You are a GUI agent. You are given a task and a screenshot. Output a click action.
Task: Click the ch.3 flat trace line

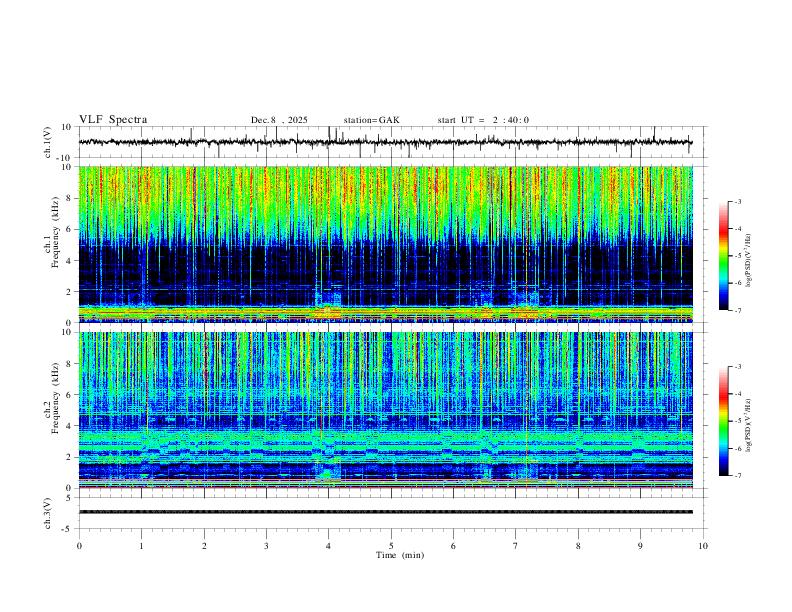coord(385,512)
